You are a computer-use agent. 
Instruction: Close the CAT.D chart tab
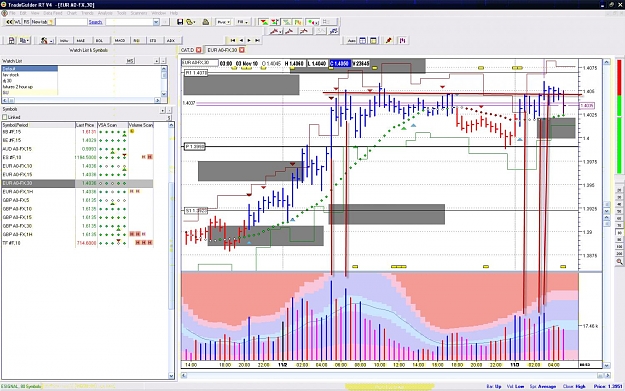tap(199, 50)
